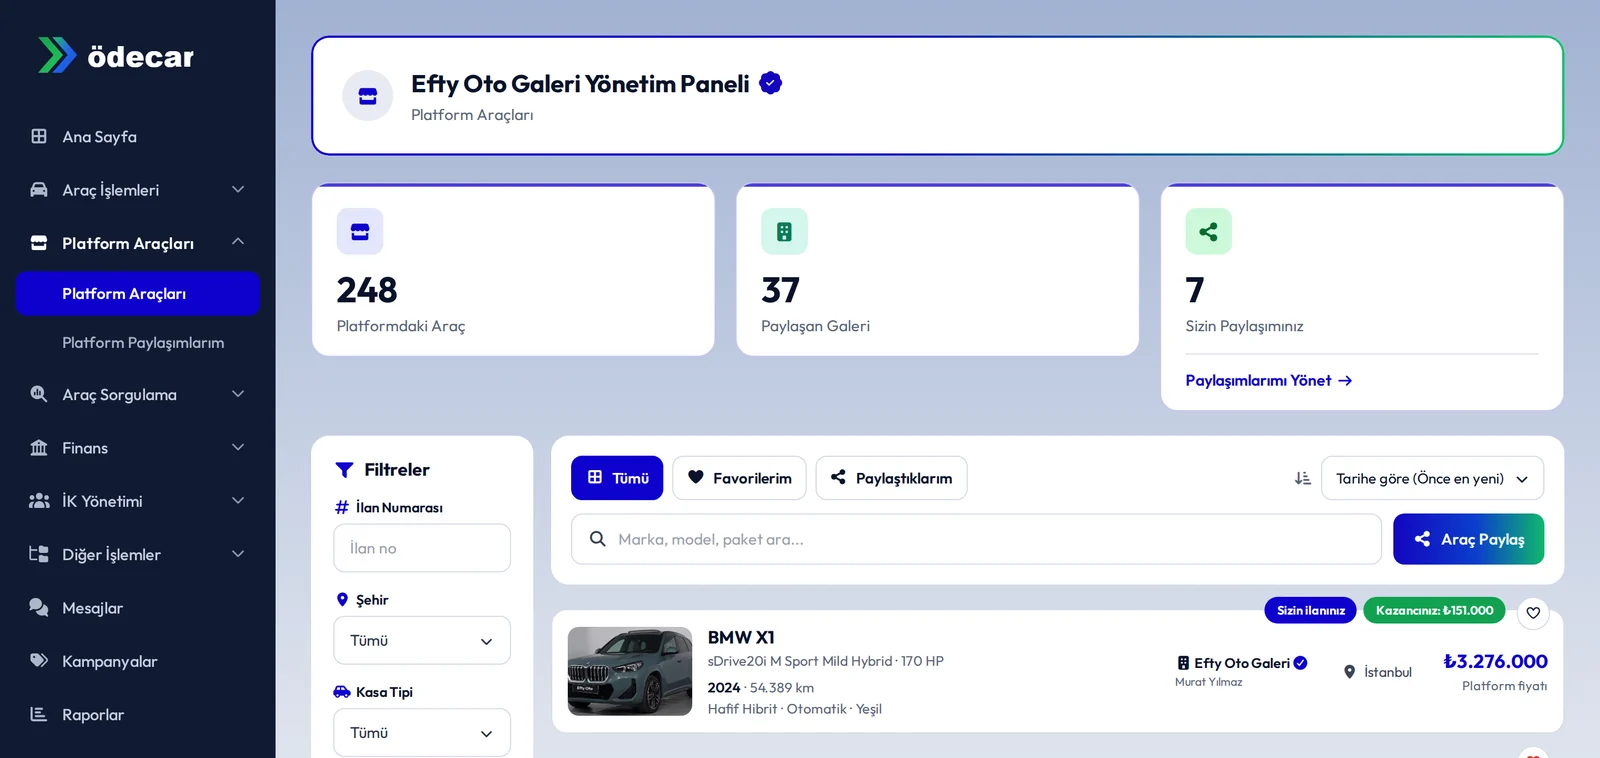The image size is (1600, 758).
Task: Open Paylaşımlarımı Yönet link
Action: (x=1268, y=381)
